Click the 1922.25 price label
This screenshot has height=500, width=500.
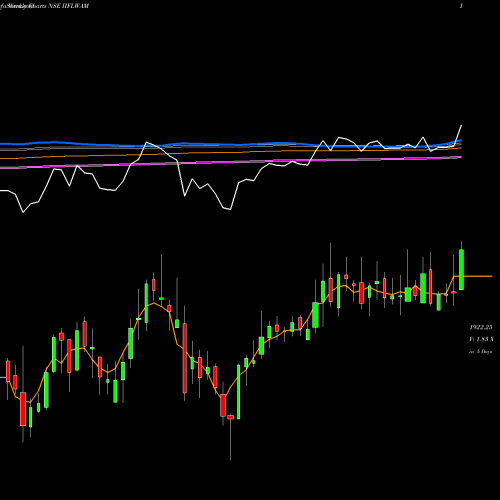481,327
